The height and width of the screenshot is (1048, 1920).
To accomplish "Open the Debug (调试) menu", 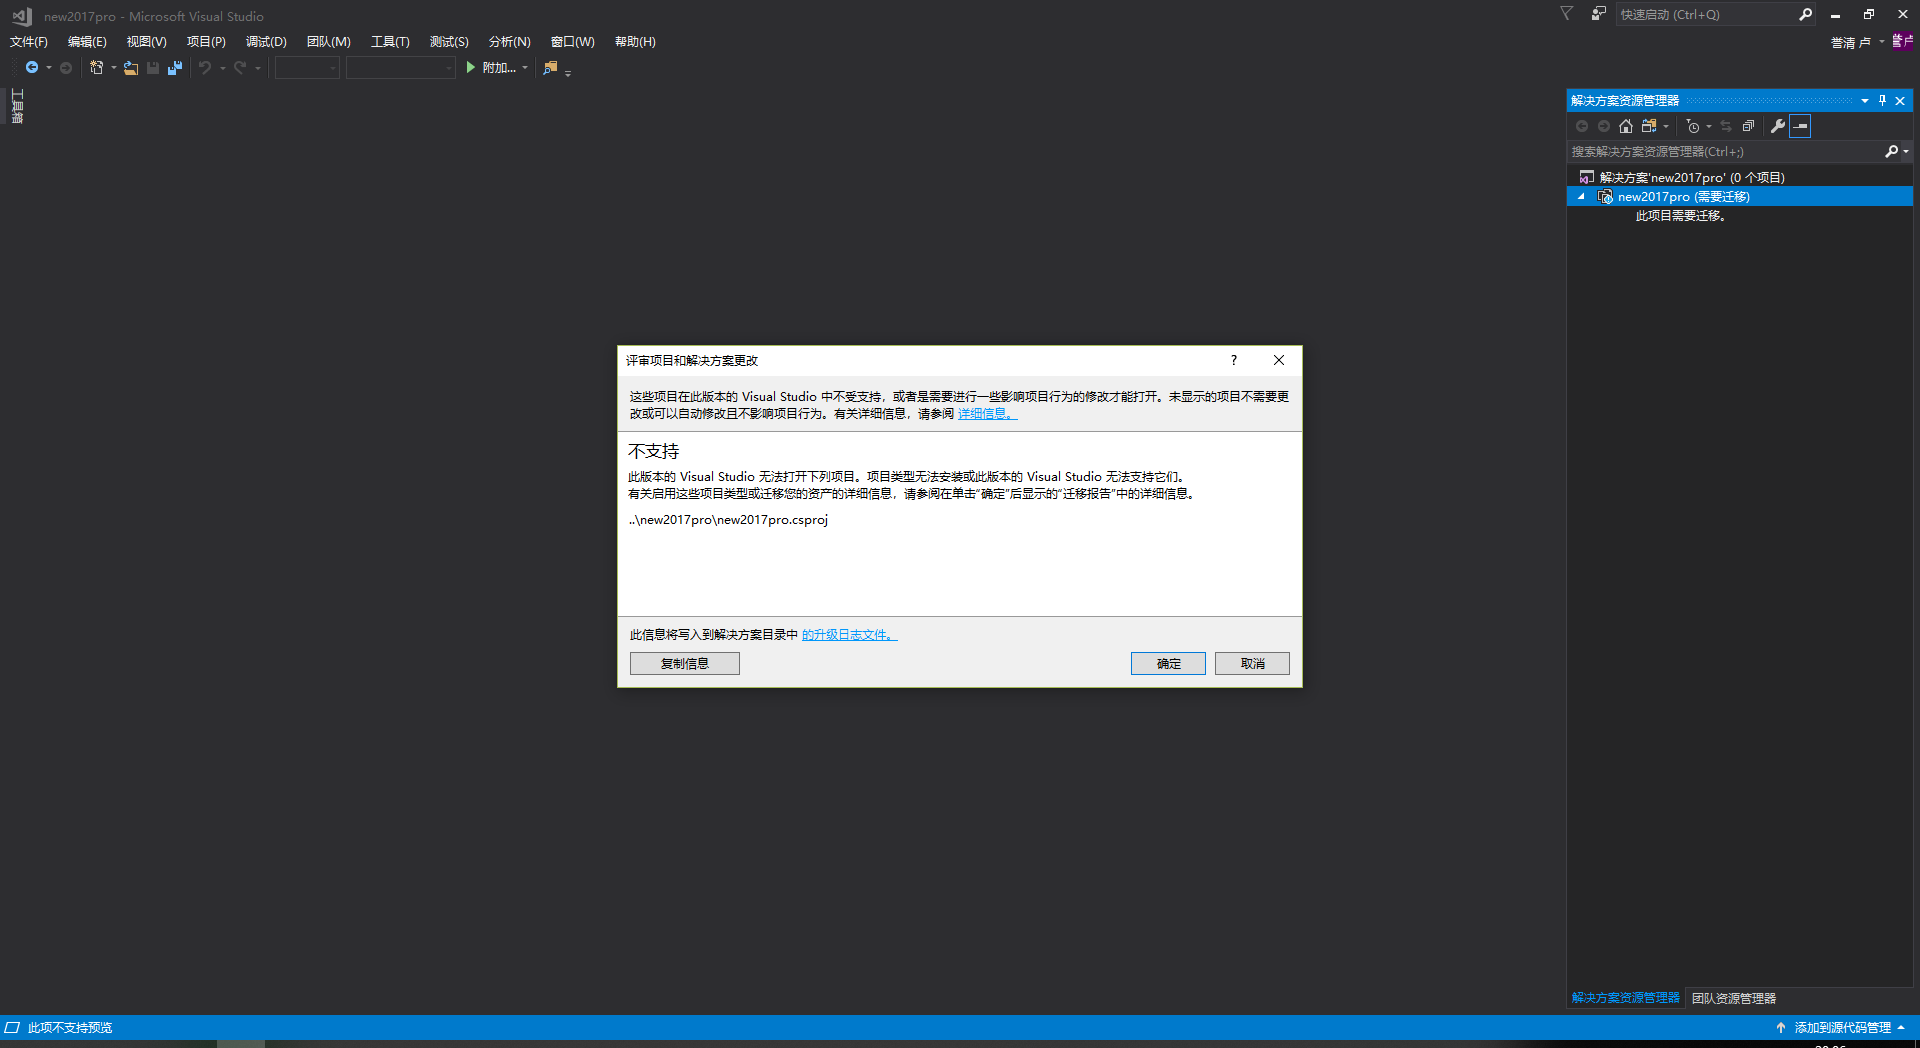I will coord(266,42).
